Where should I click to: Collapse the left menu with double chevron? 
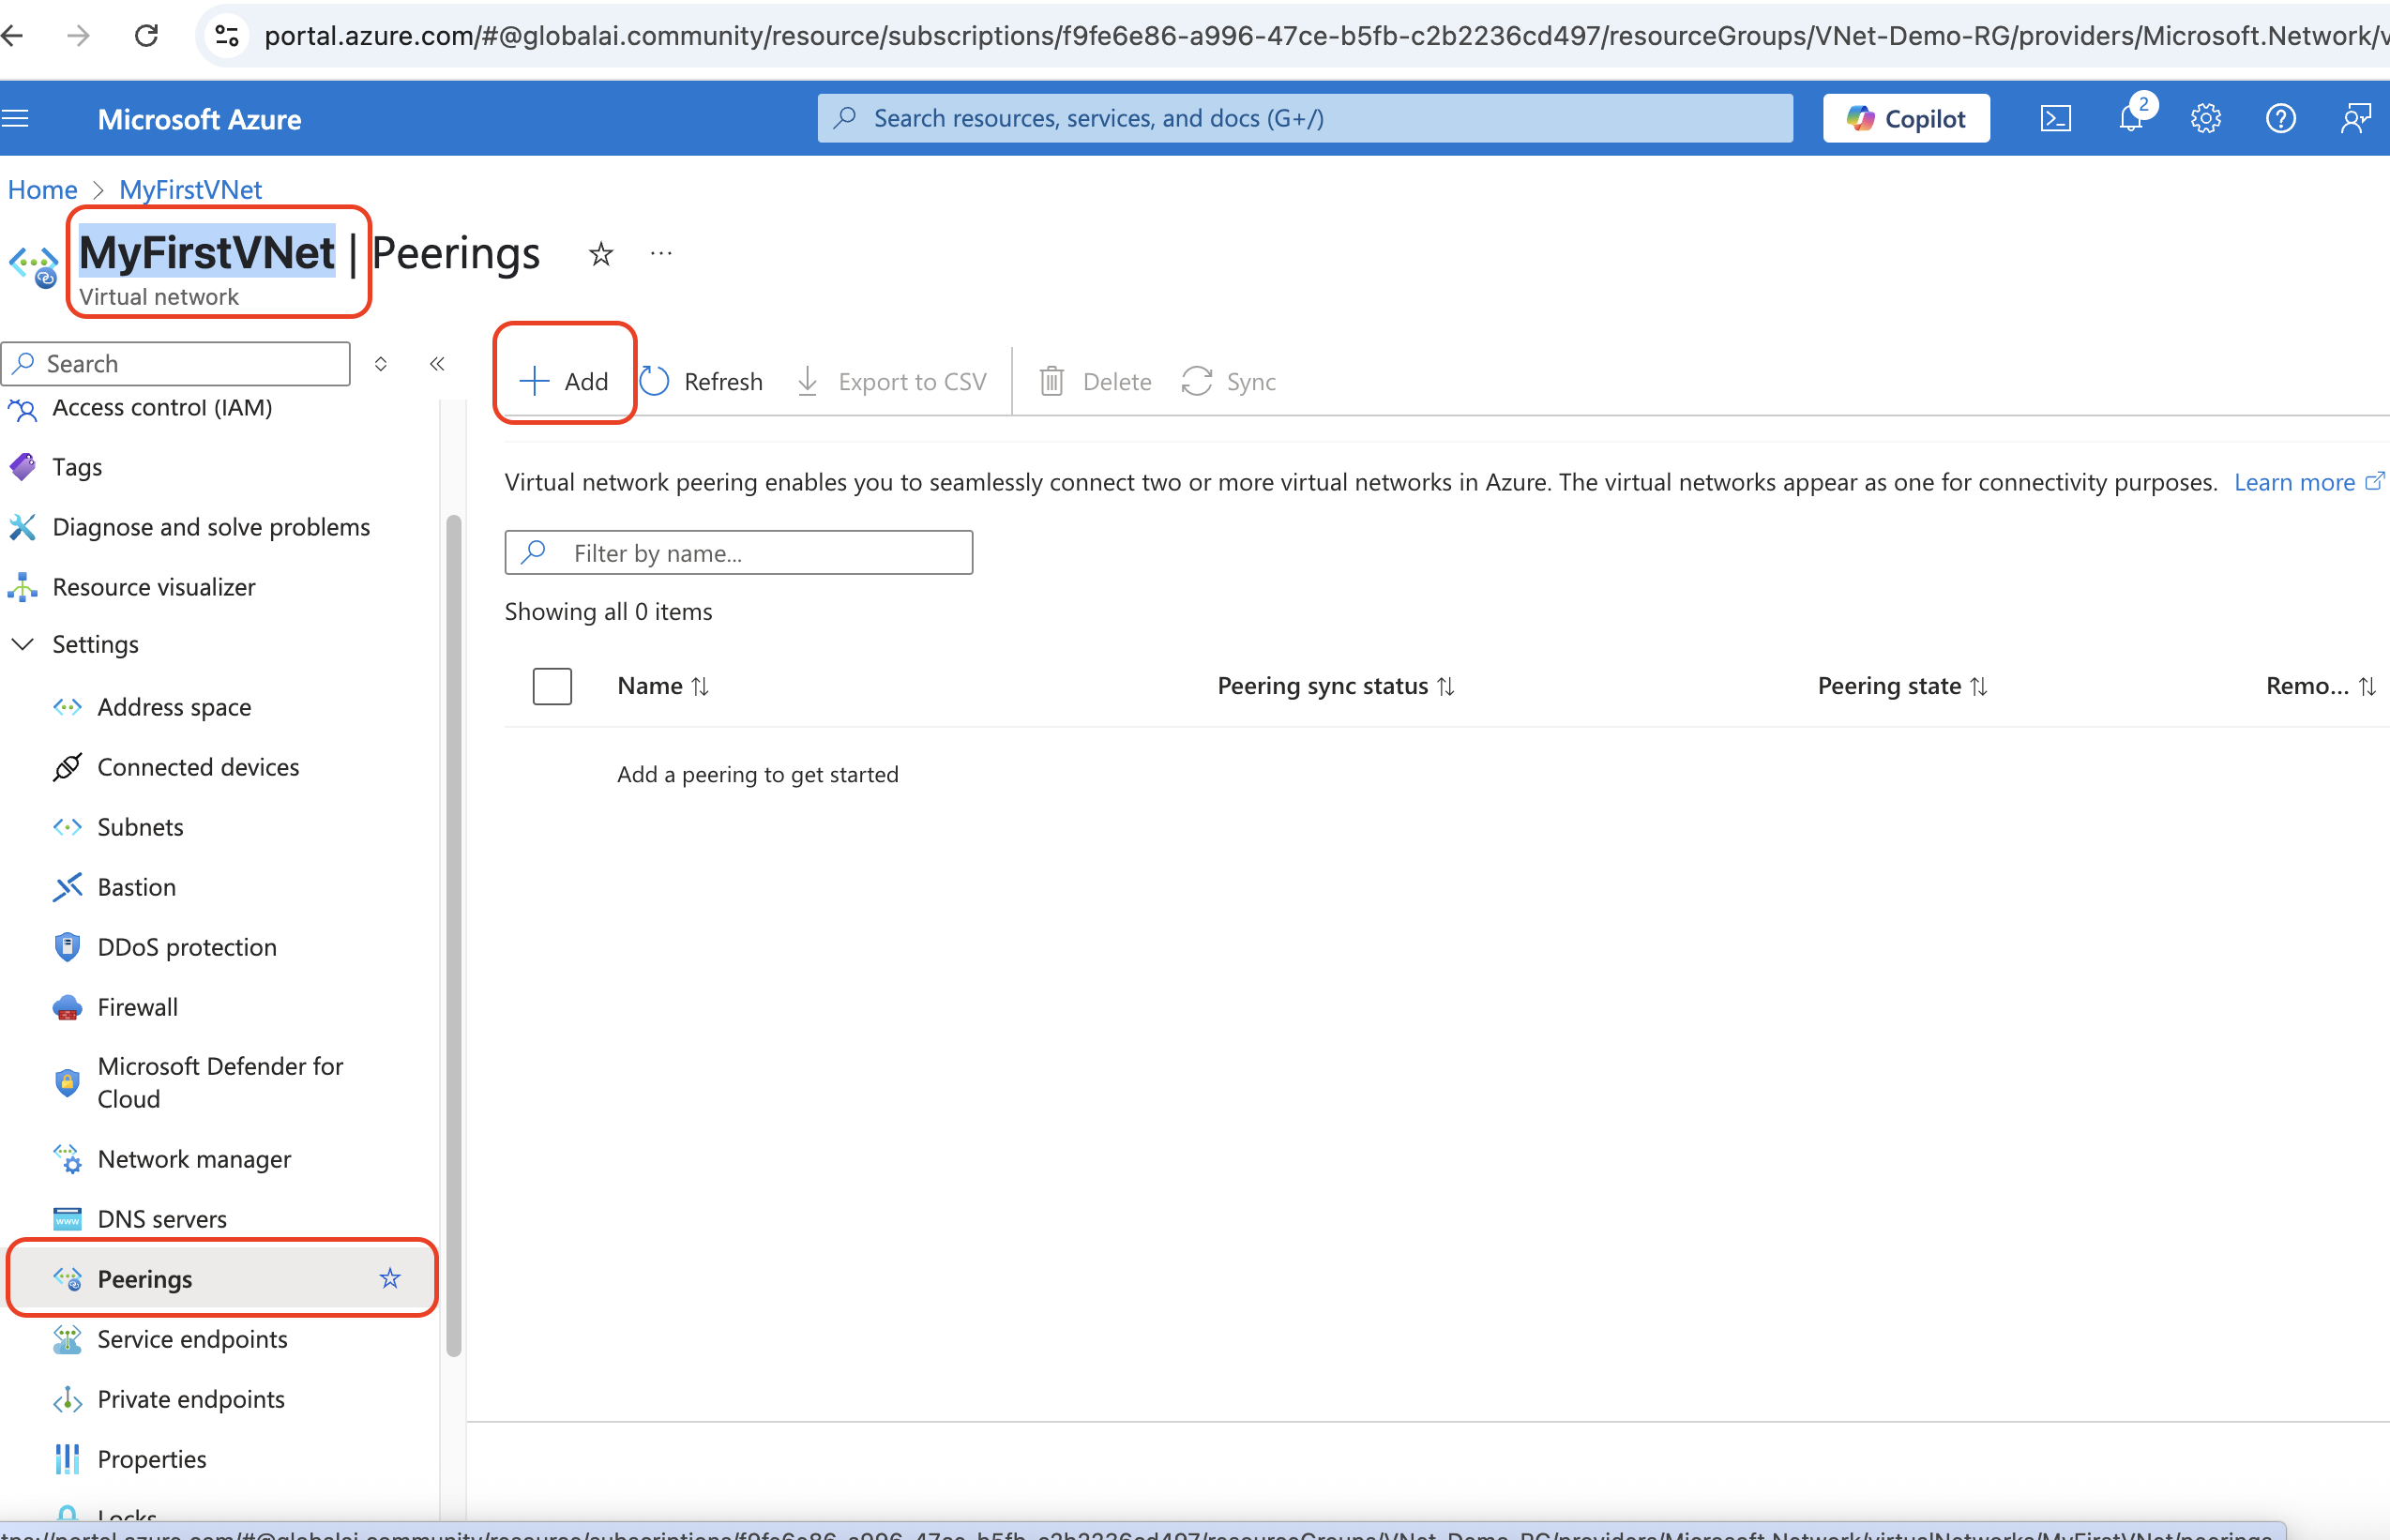tap(437, 364)
